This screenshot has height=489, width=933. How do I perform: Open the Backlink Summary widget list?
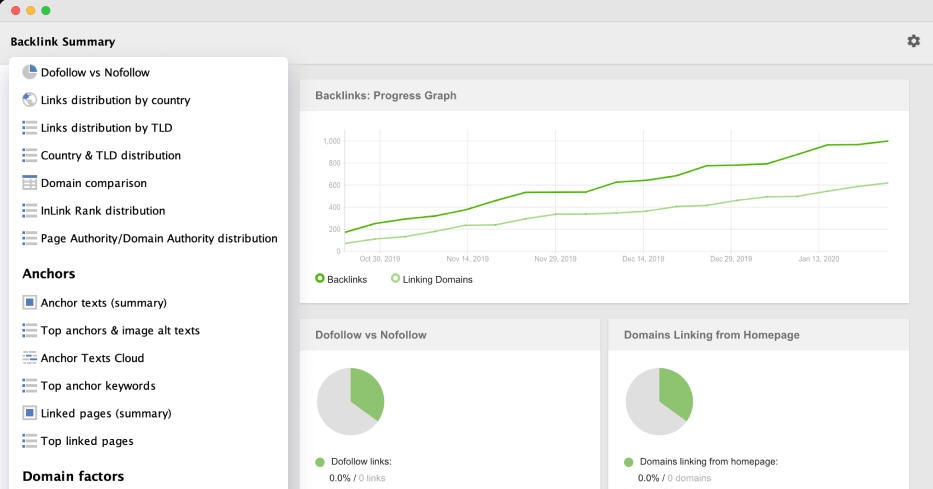click(x=62, y=42)
